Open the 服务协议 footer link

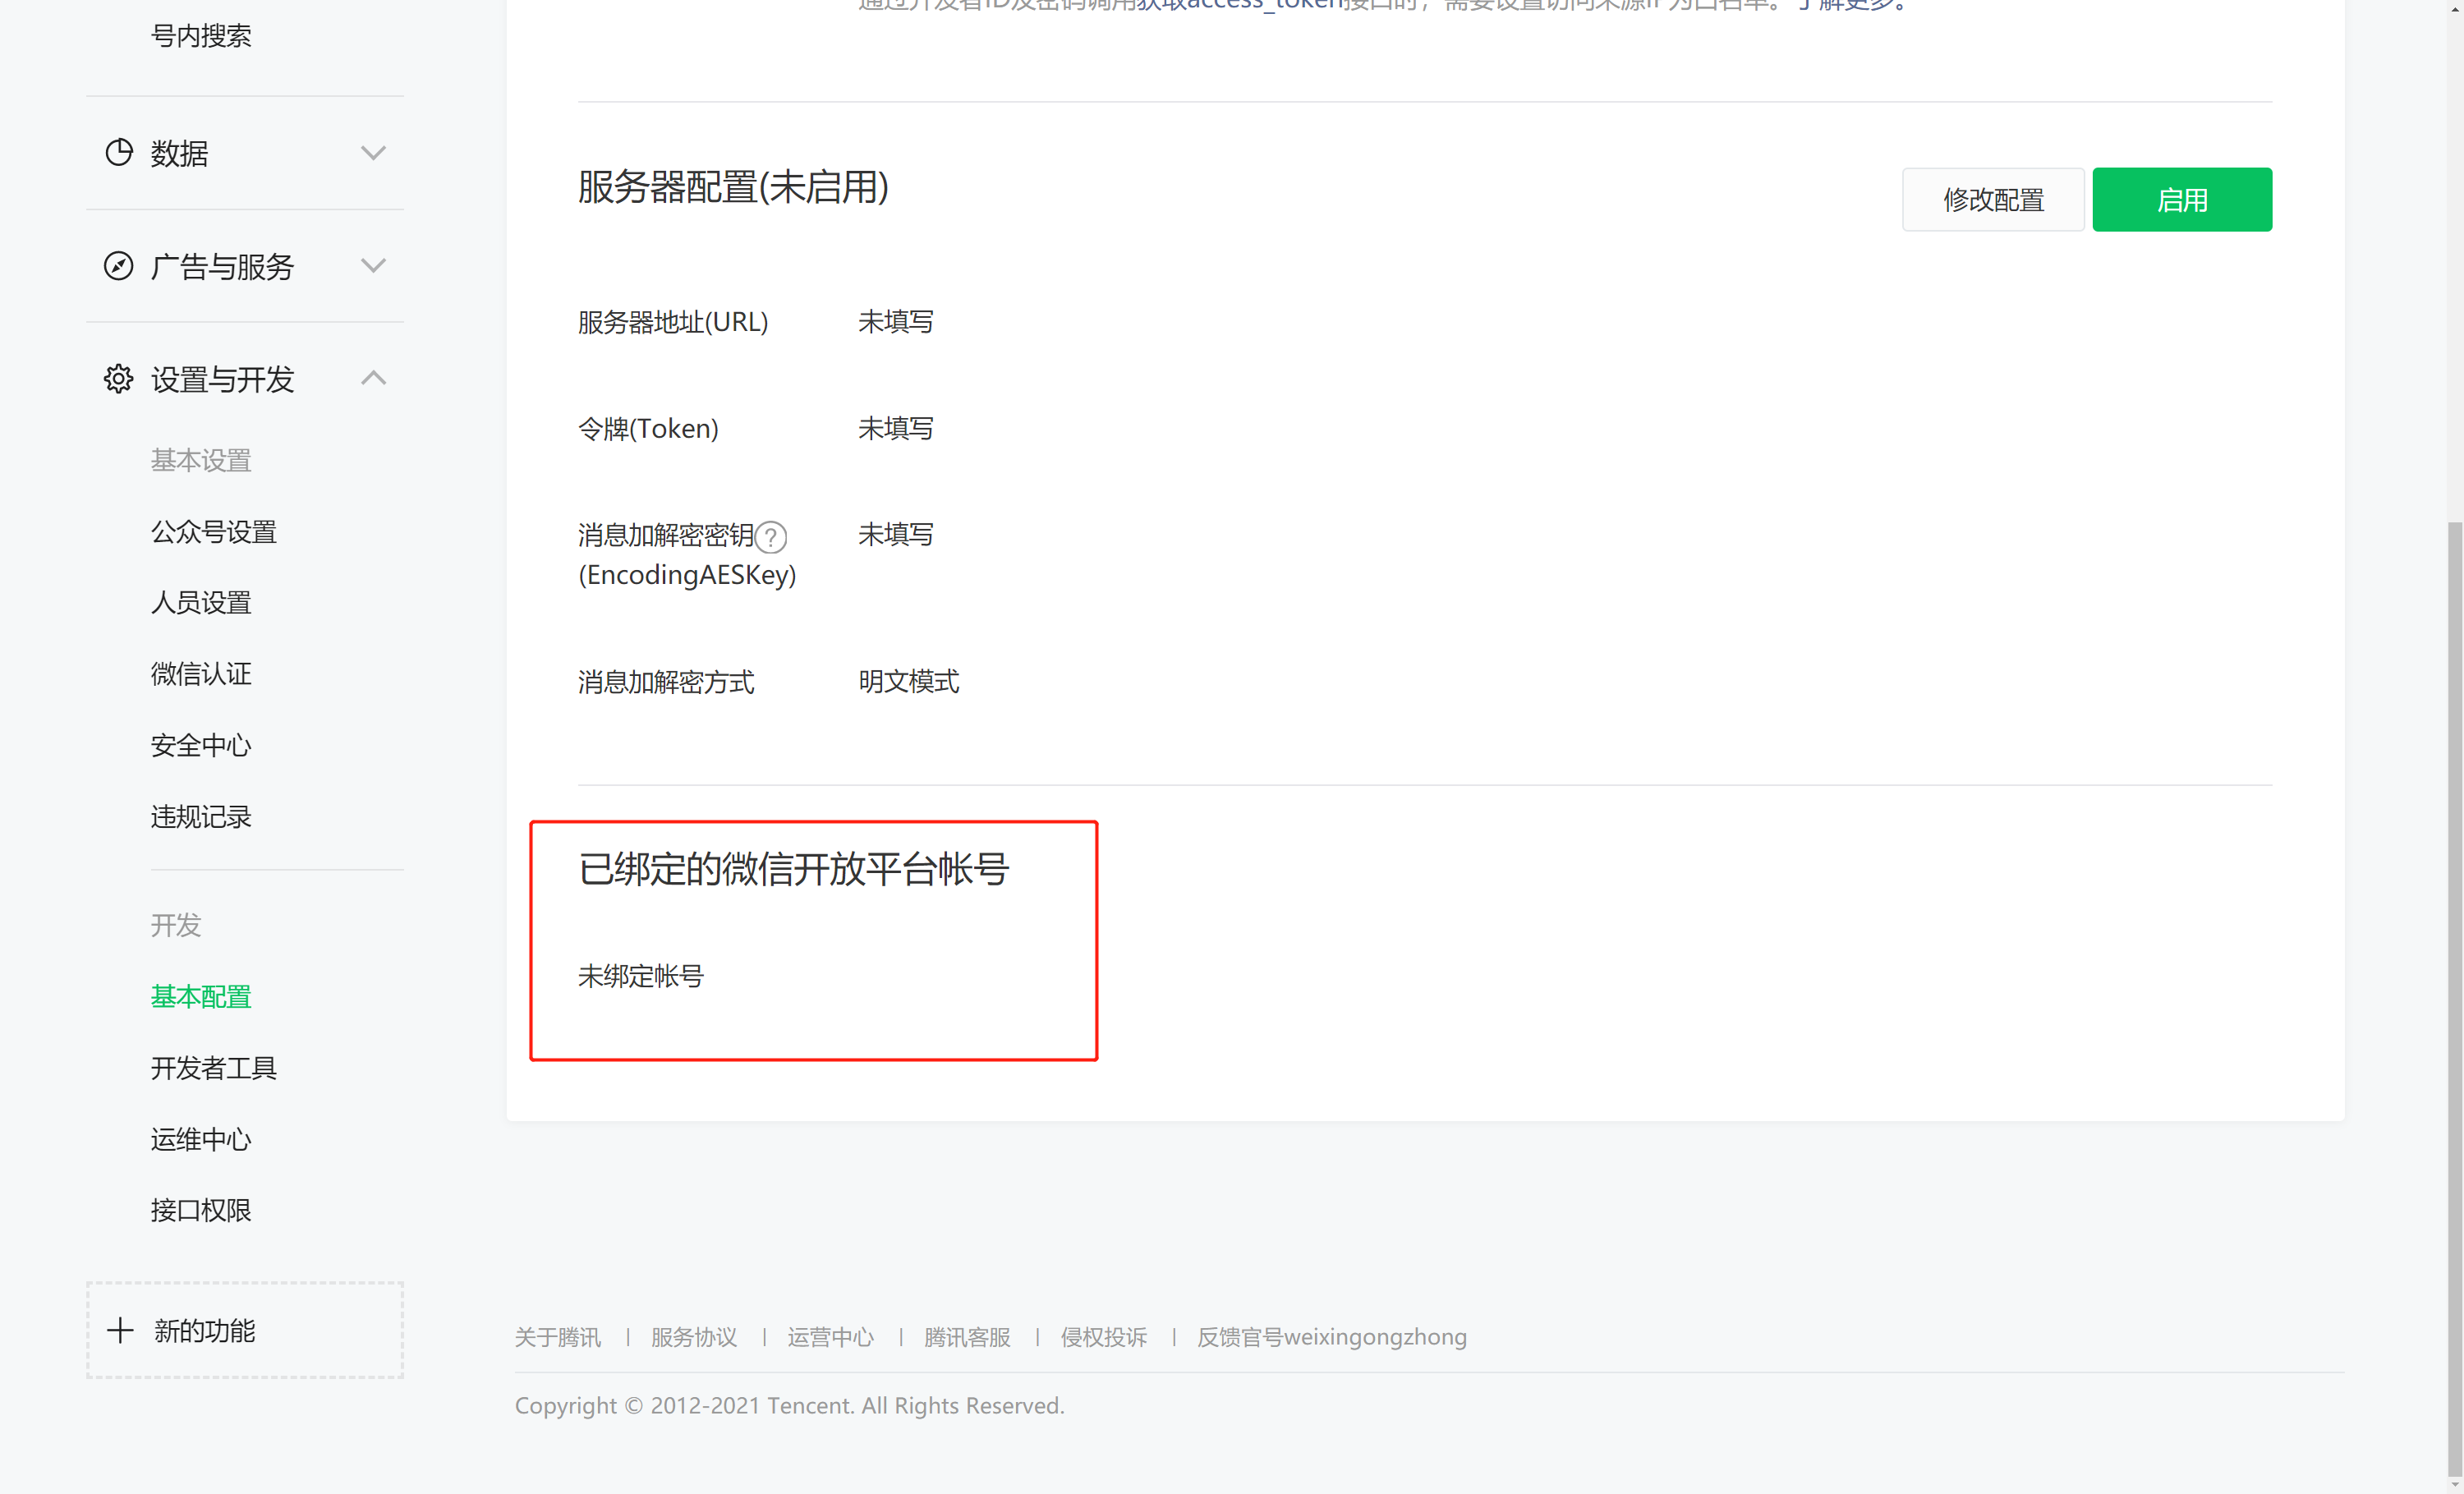pyautogui.click(x=693, y=1337)
